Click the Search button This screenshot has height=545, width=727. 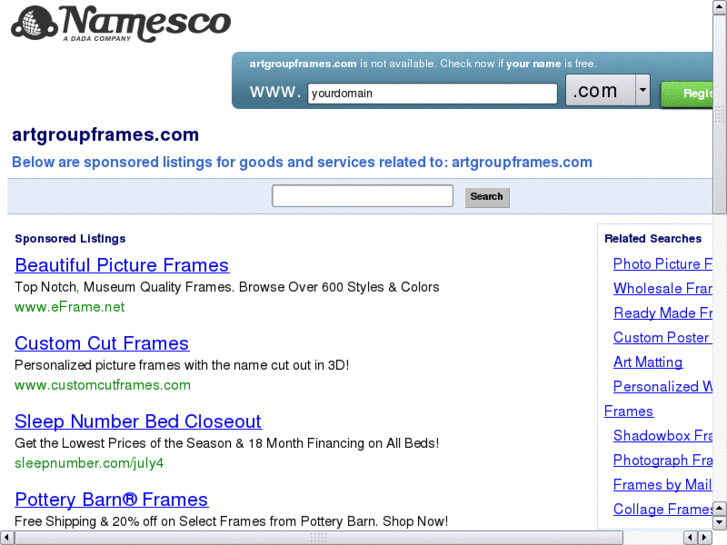[487, 197]
